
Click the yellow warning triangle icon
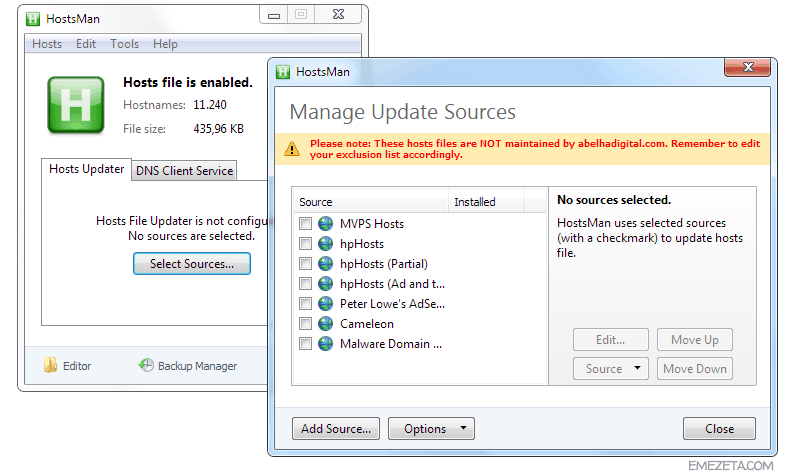[292, 149]
